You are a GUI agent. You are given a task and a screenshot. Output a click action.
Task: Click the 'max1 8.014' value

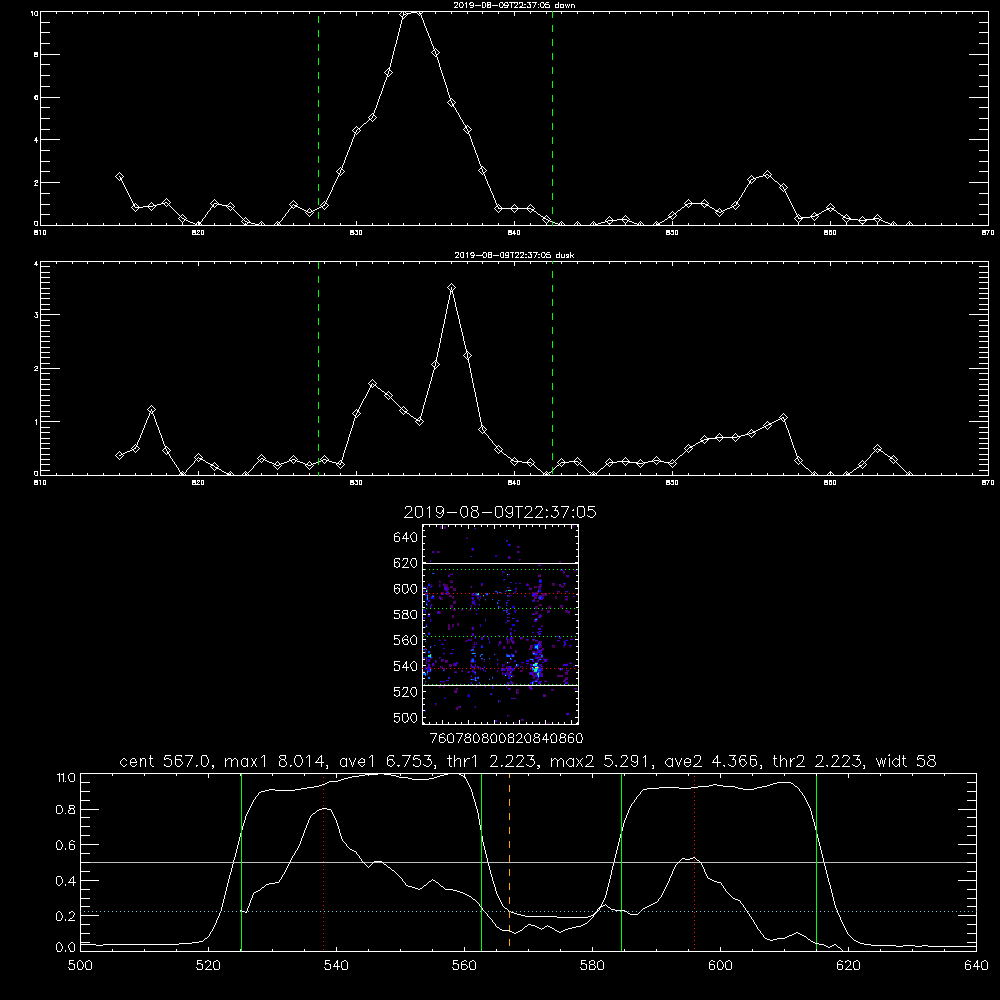(276, 761)
